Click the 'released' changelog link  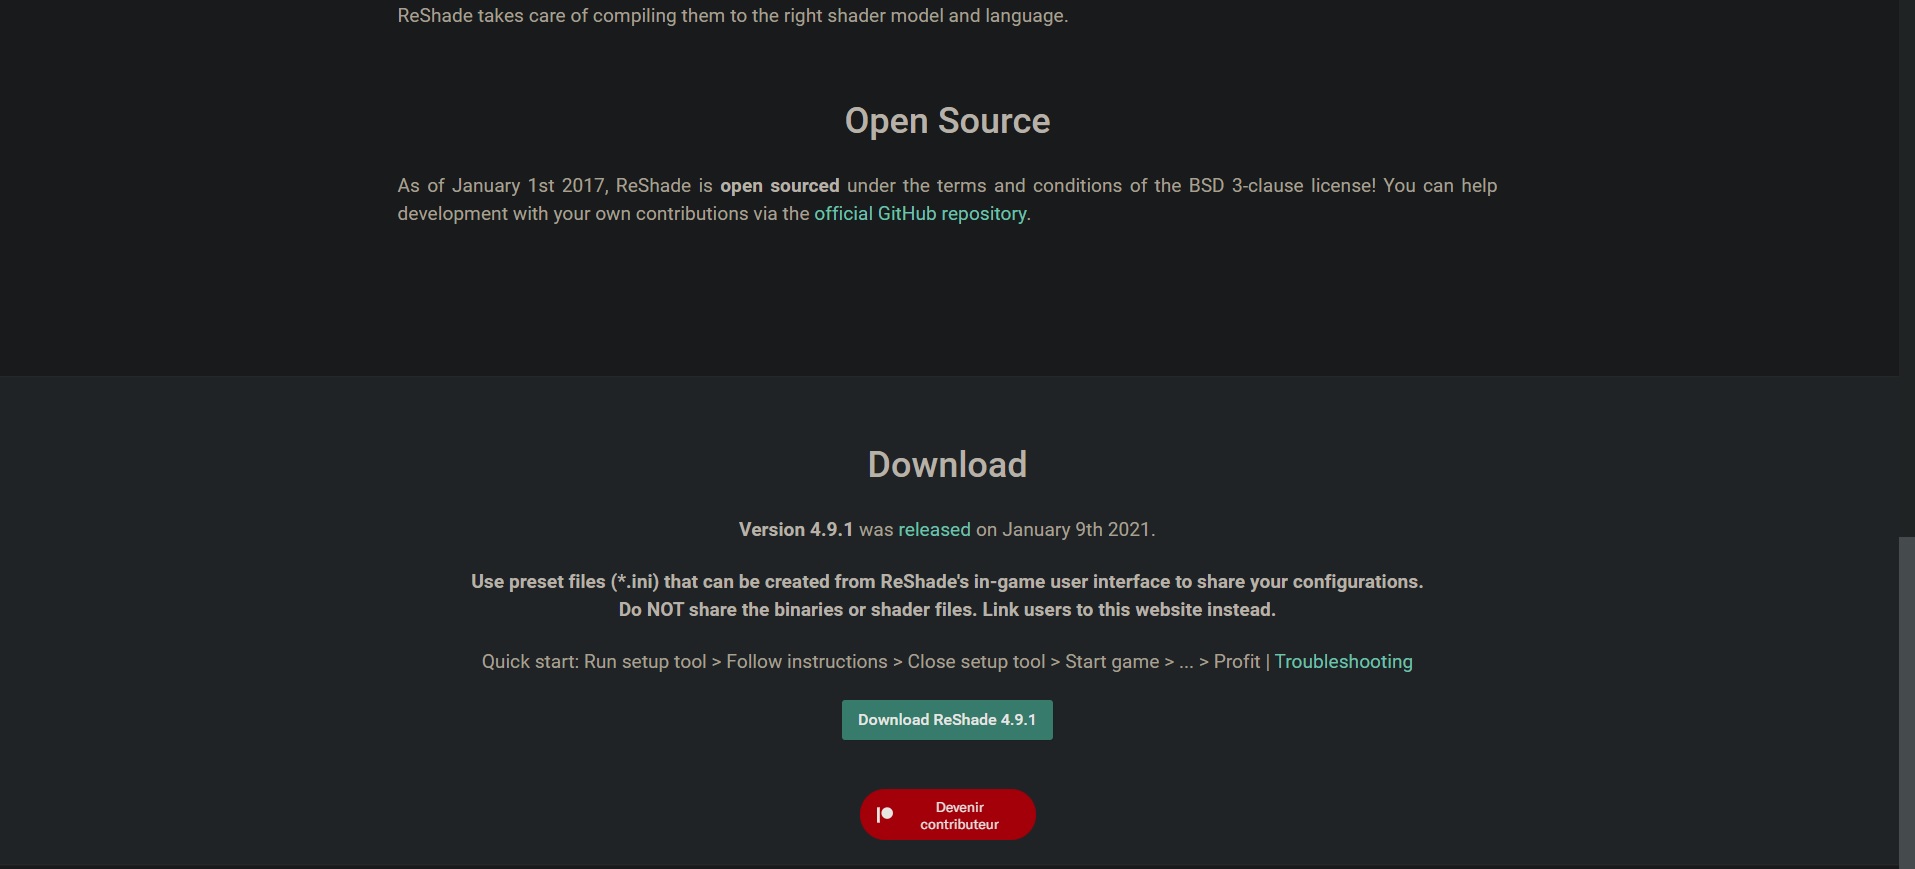coord(934,529)
